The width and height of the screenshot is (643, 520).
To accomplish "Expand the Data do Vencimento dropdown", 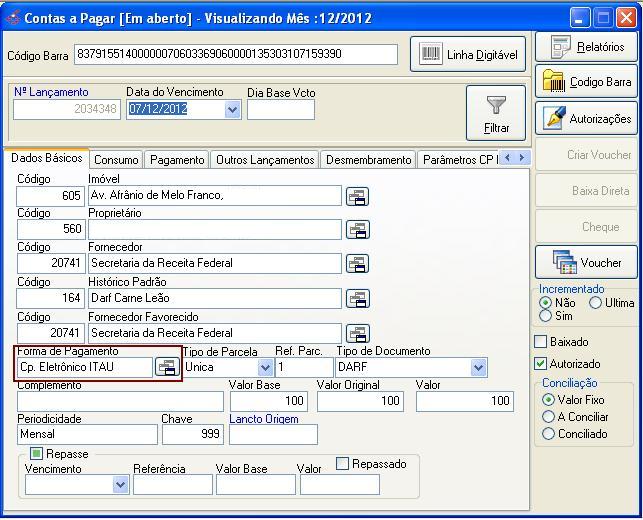I will point(233,110).
